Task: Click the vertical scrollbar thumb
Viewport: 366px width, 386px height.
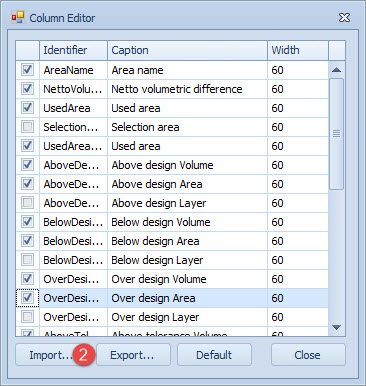Action: [x=337, y=134]
